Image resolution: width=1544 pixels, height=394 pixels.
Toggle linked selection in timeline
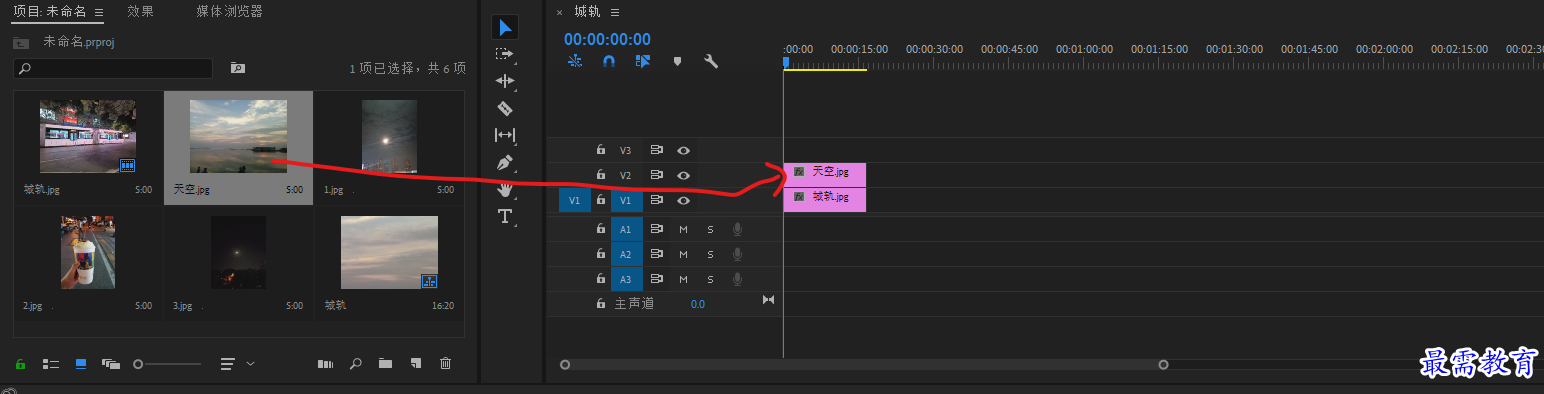point(642,61)
